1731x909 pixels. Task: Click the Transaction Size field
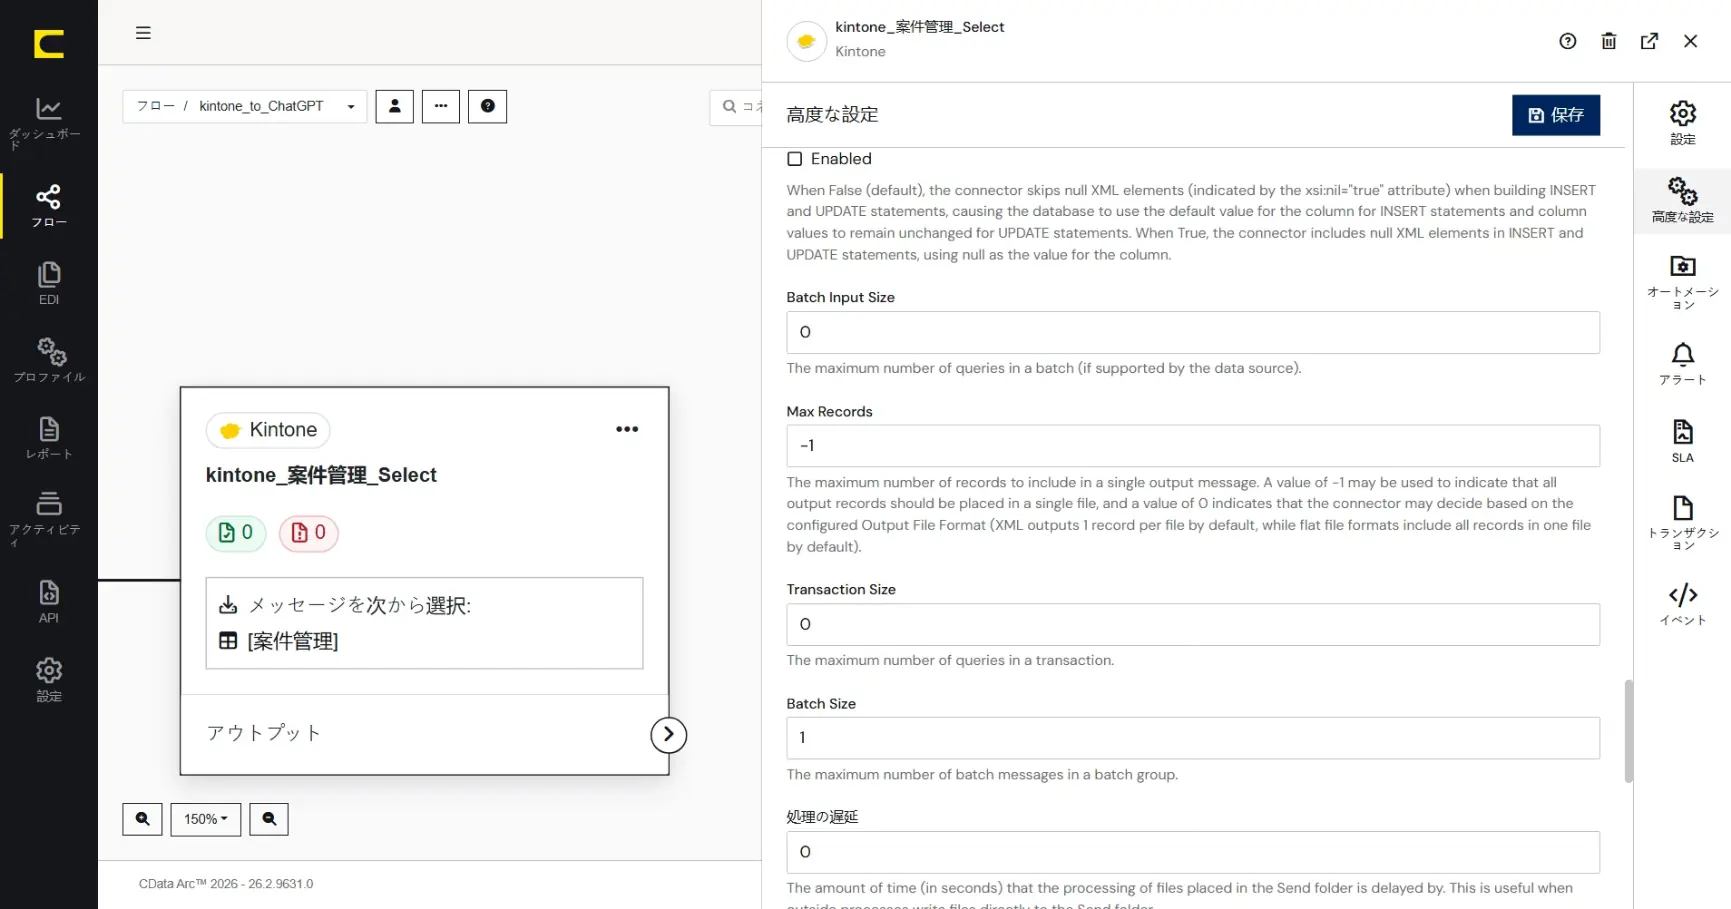(x=1193, y=624)
